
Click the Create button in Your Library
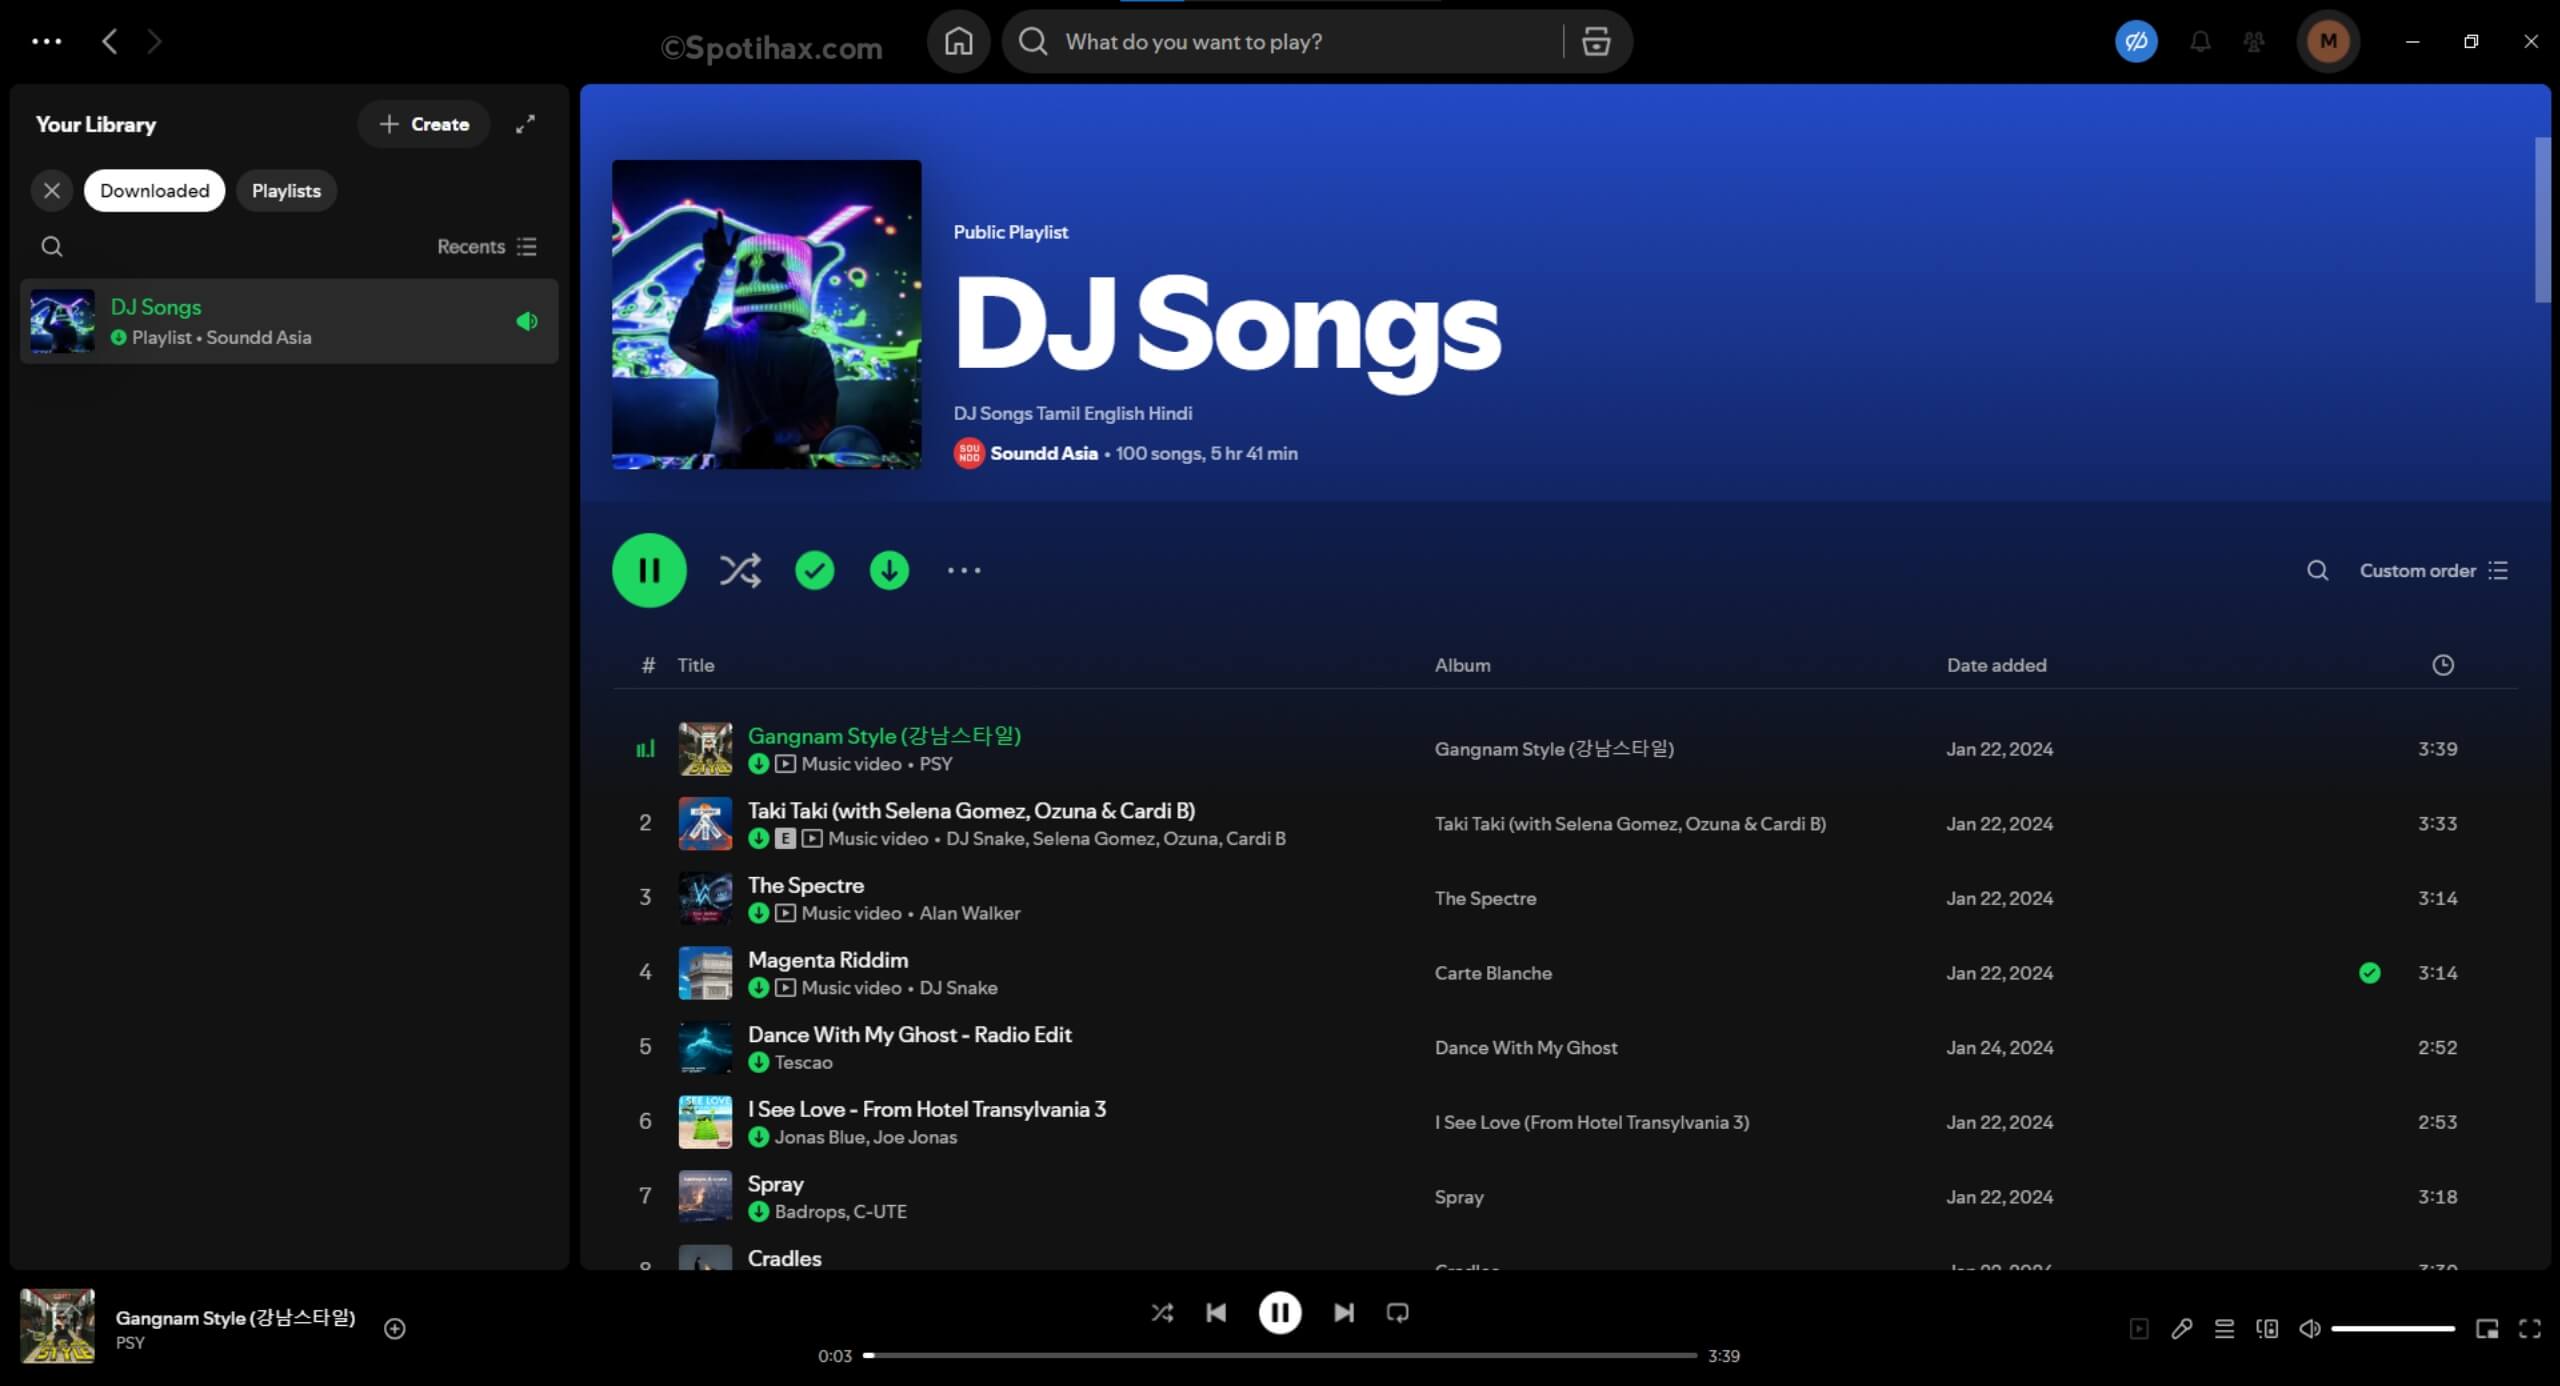(x=424, y=124)
